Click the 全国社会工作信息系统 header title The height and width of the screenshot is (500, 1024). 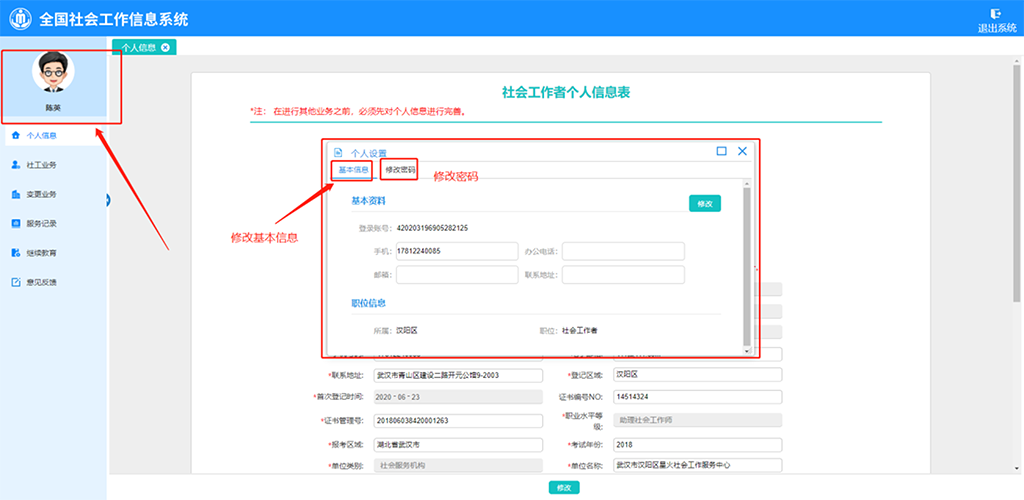tap(114, 20)
